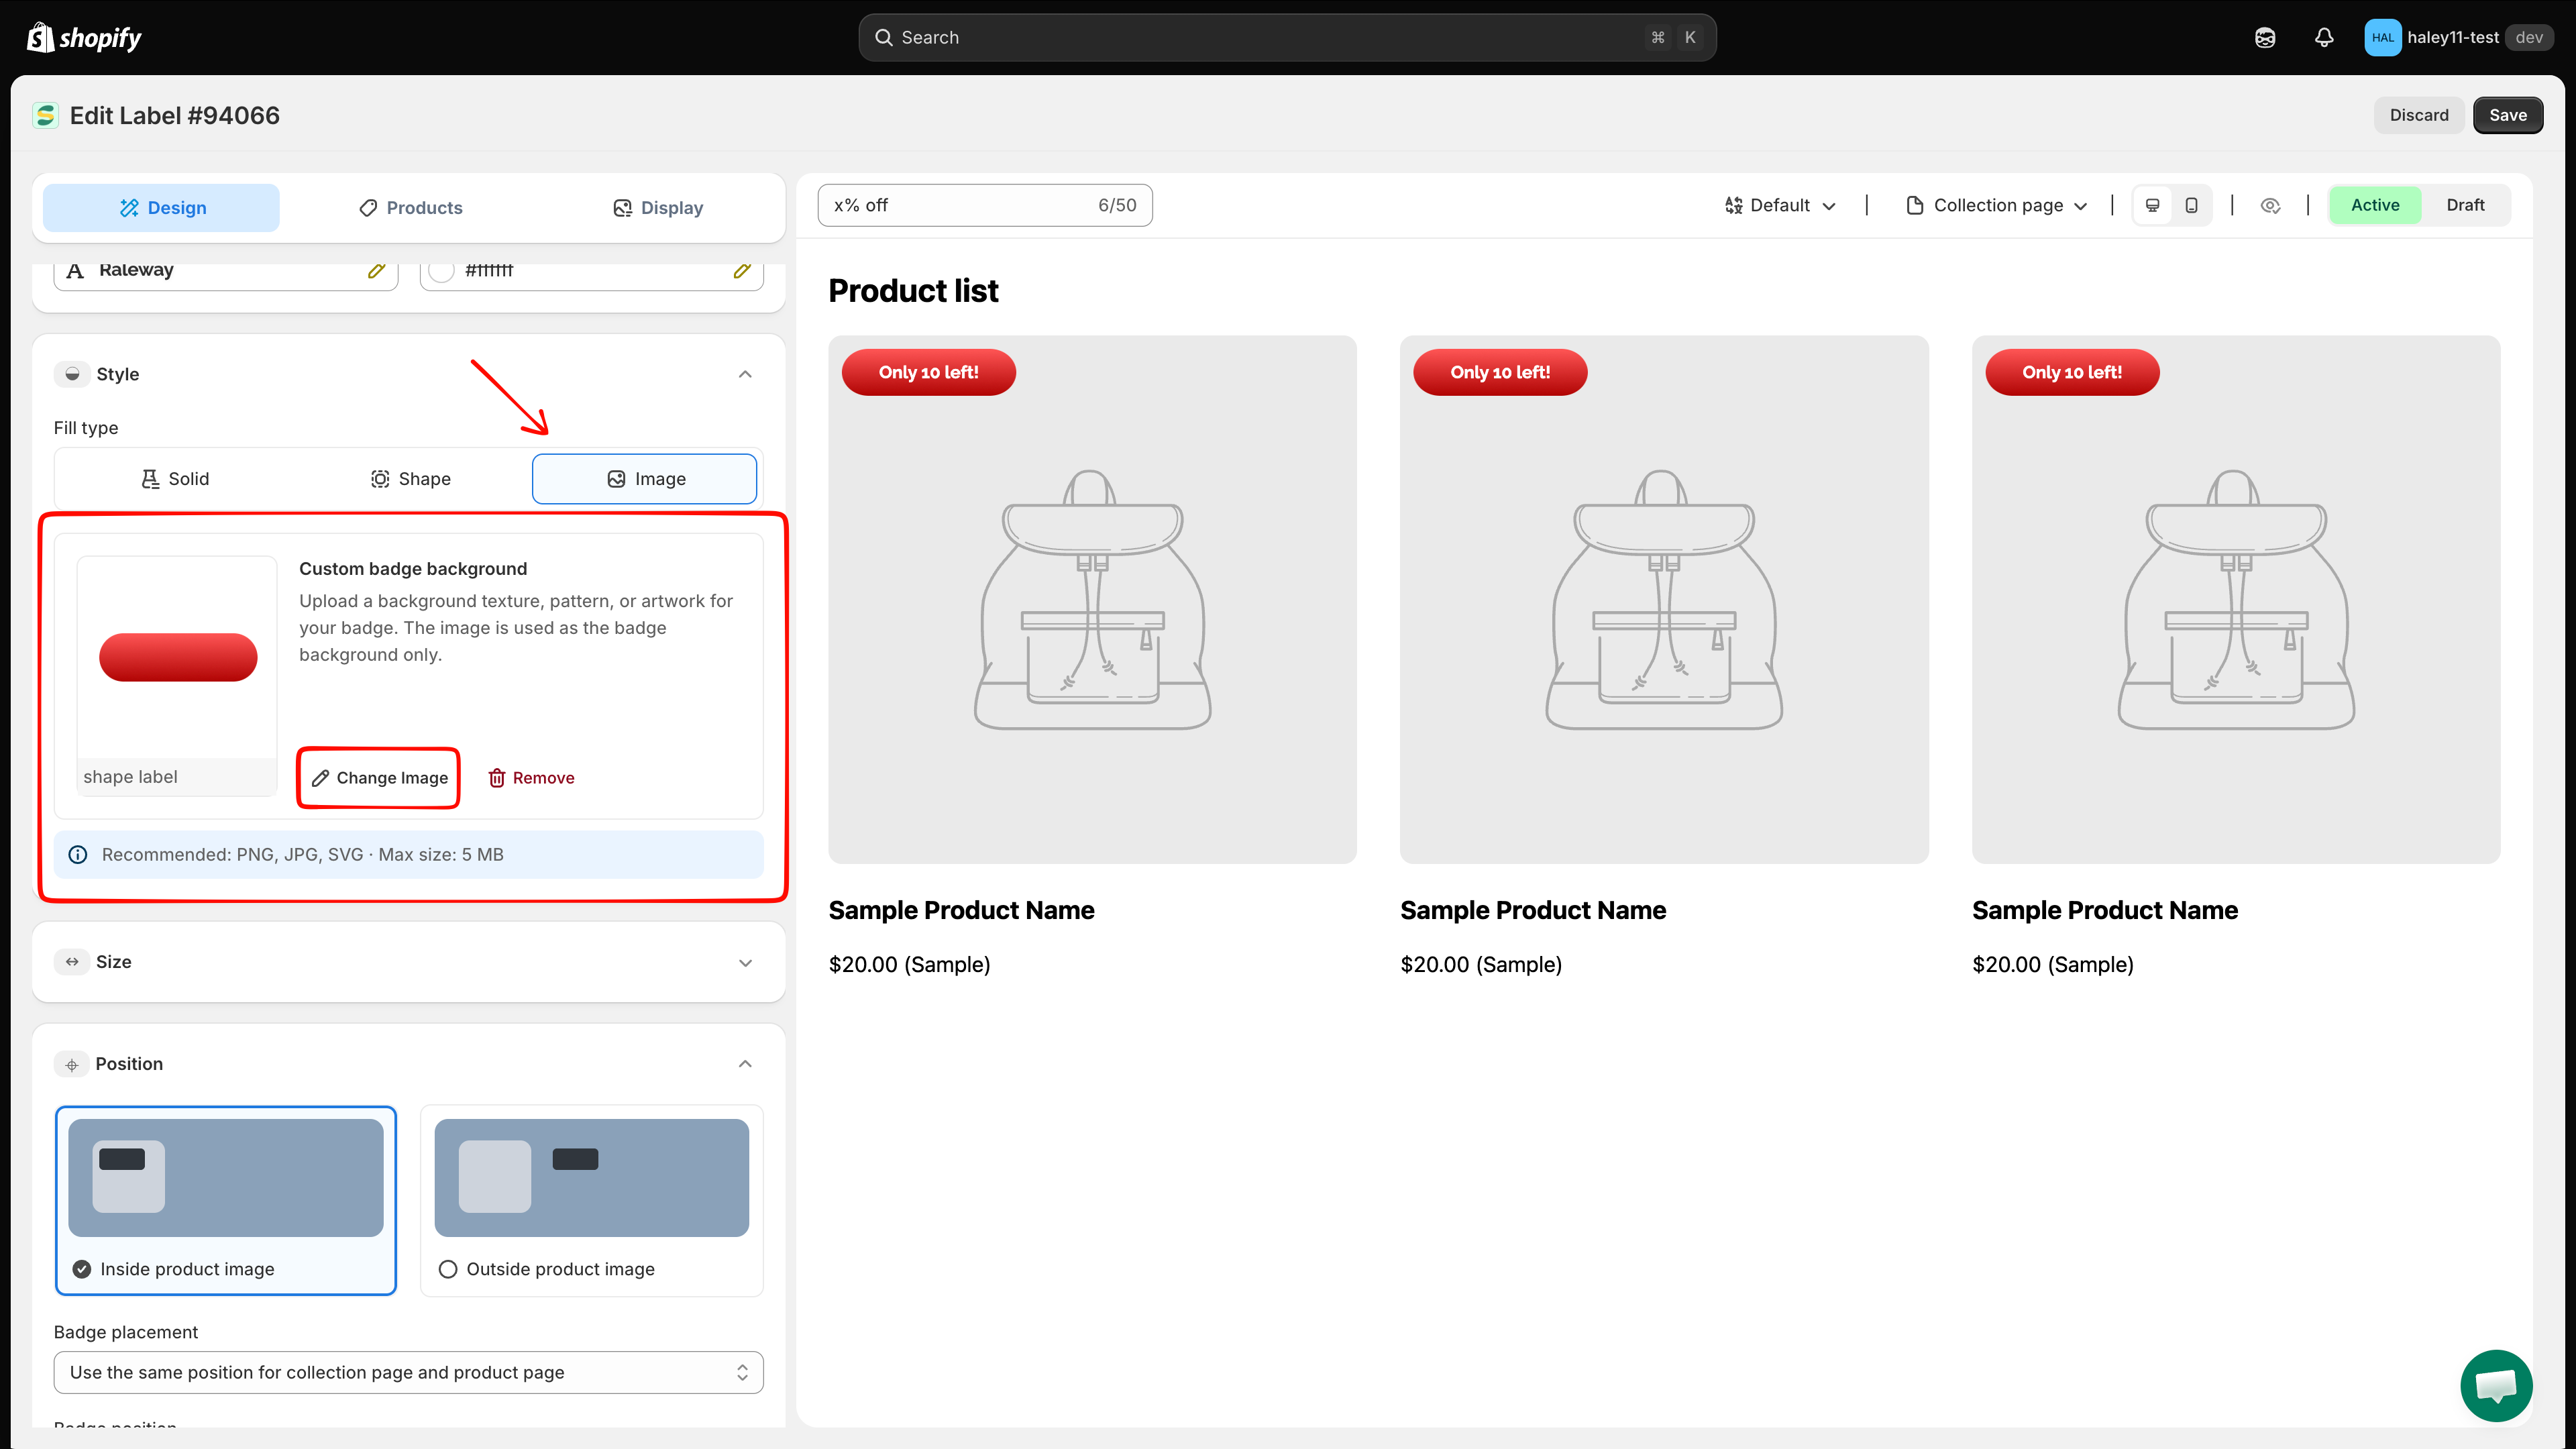Click the Style section icon

[72, 374]
